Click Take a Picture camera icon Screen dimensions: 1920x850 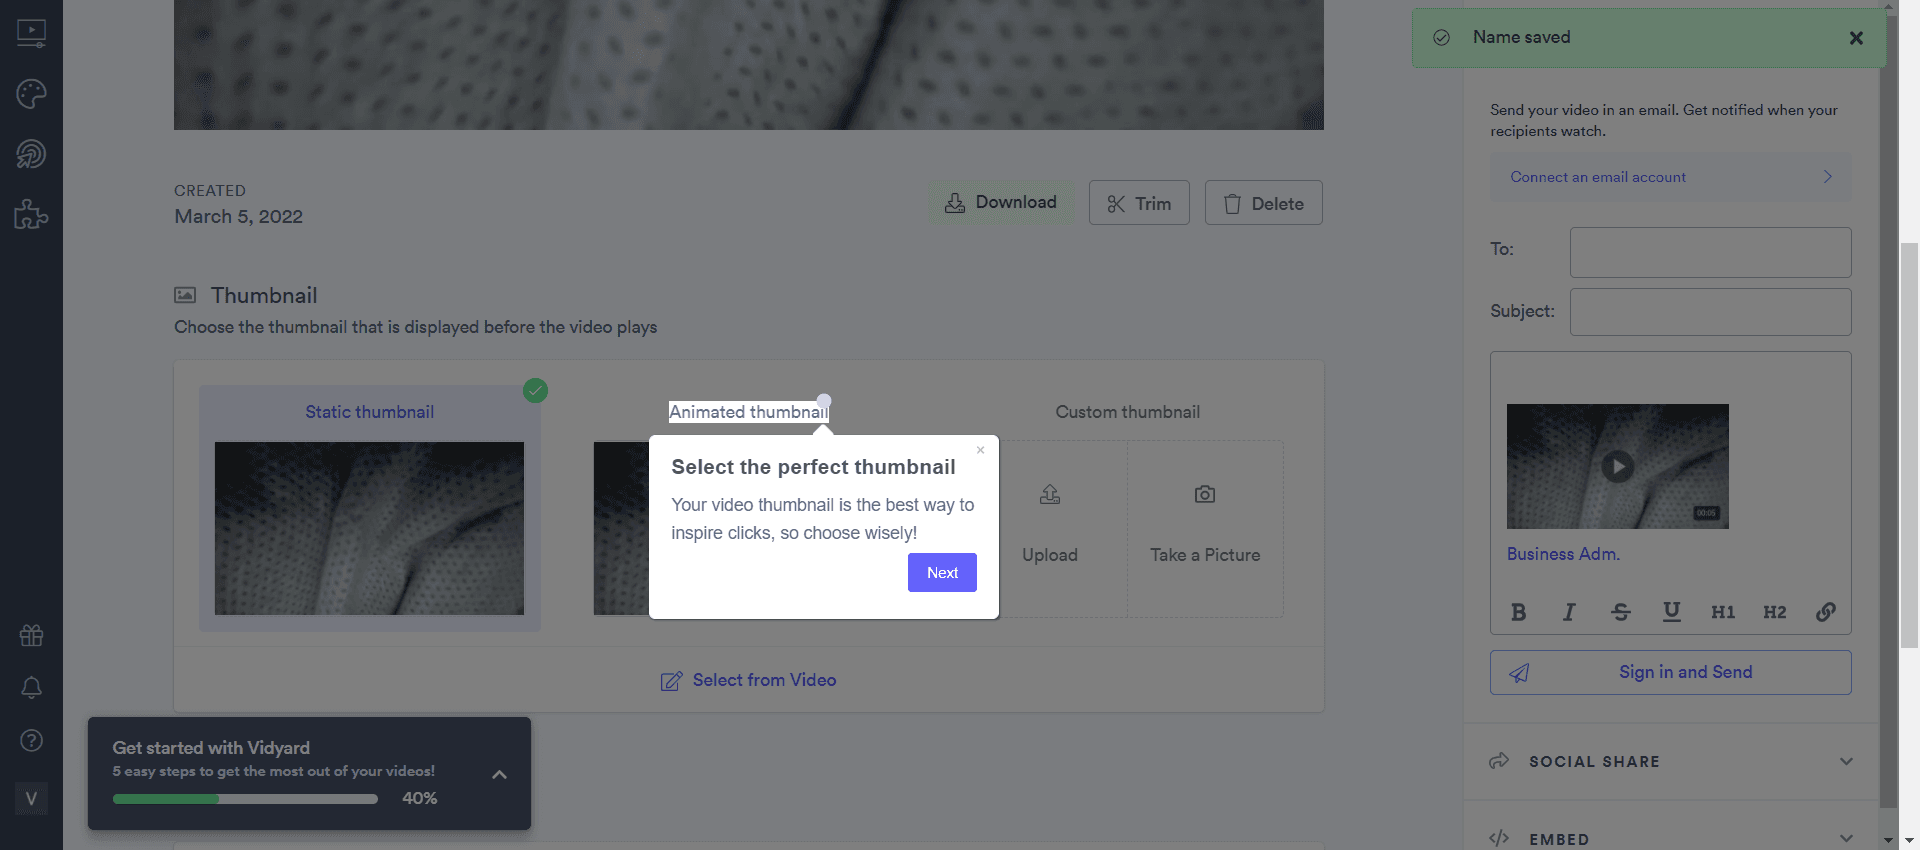tap(1205, 494)
